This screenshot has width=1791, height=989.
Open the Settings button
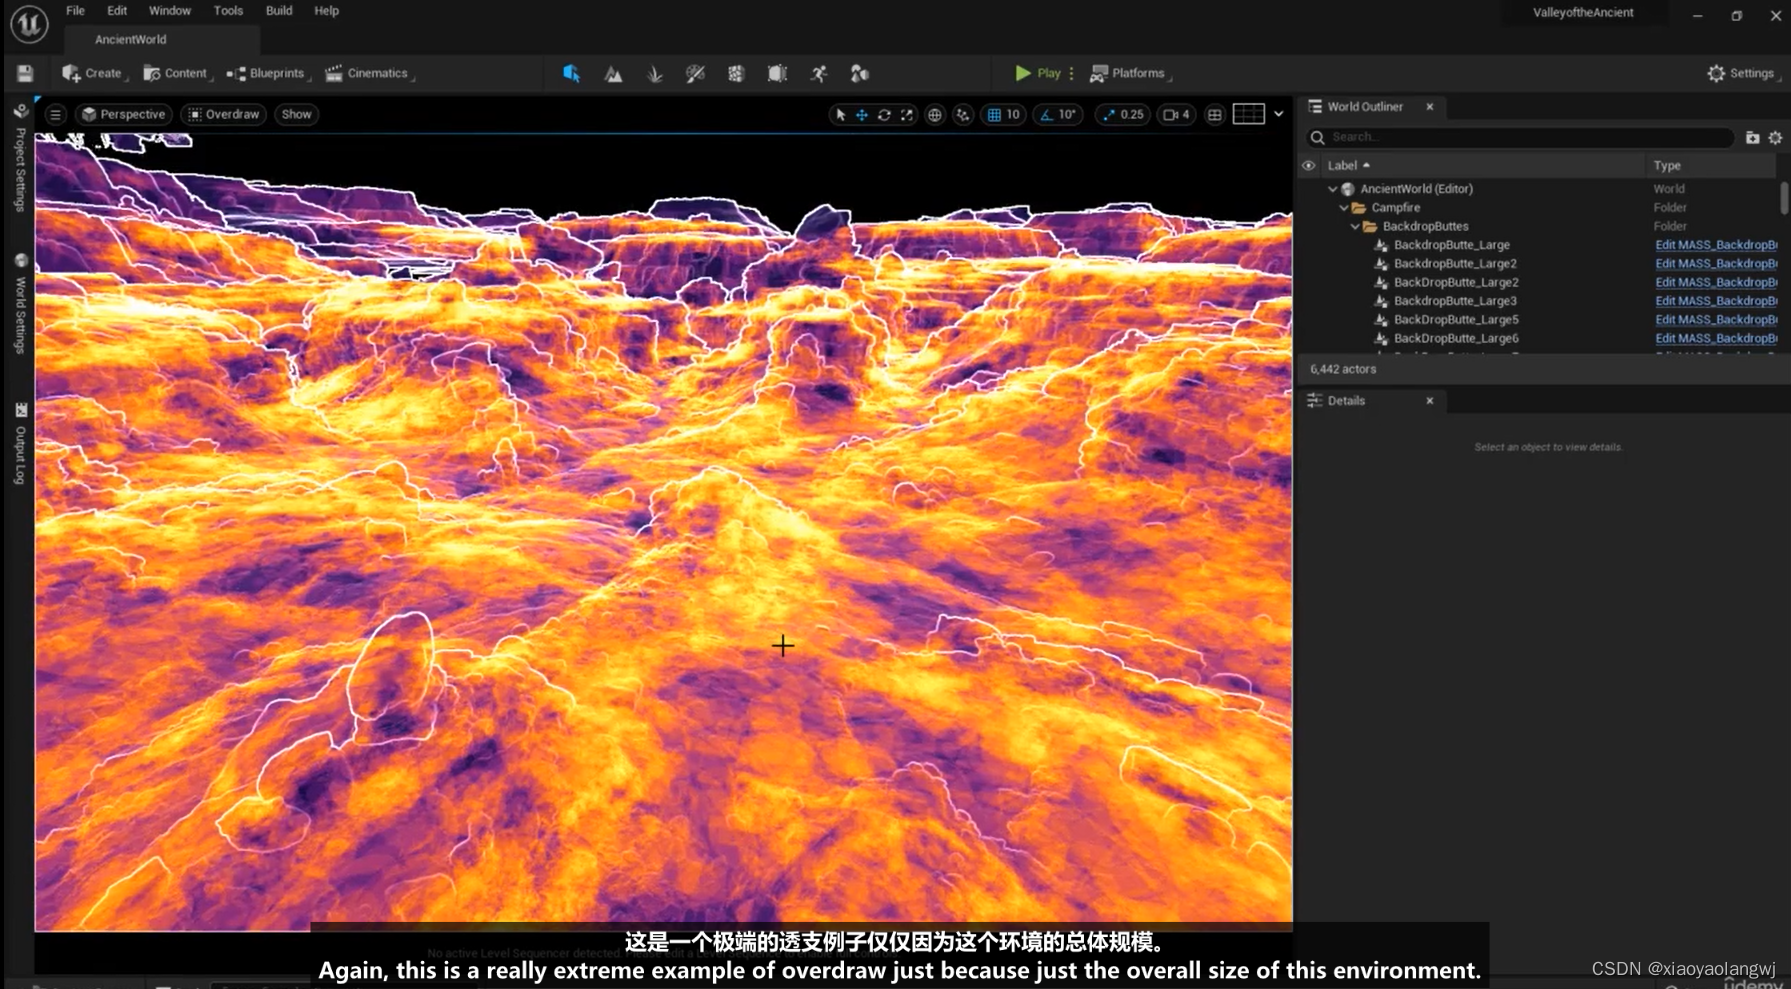pos(1741,74)
